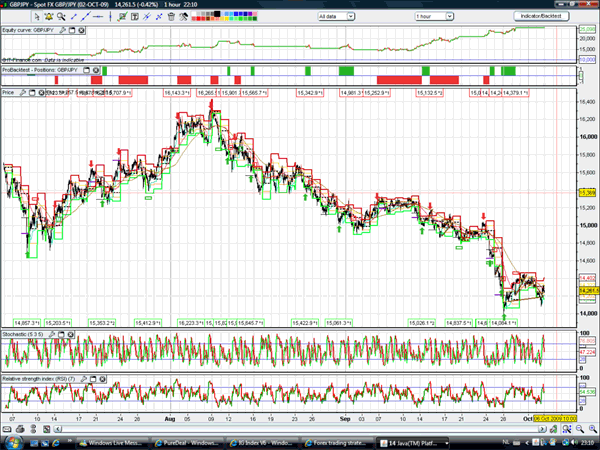Close the Equity curve panel
Image resolution: width=600 pixels, height=450 pixels.
(x=82, y=30)
